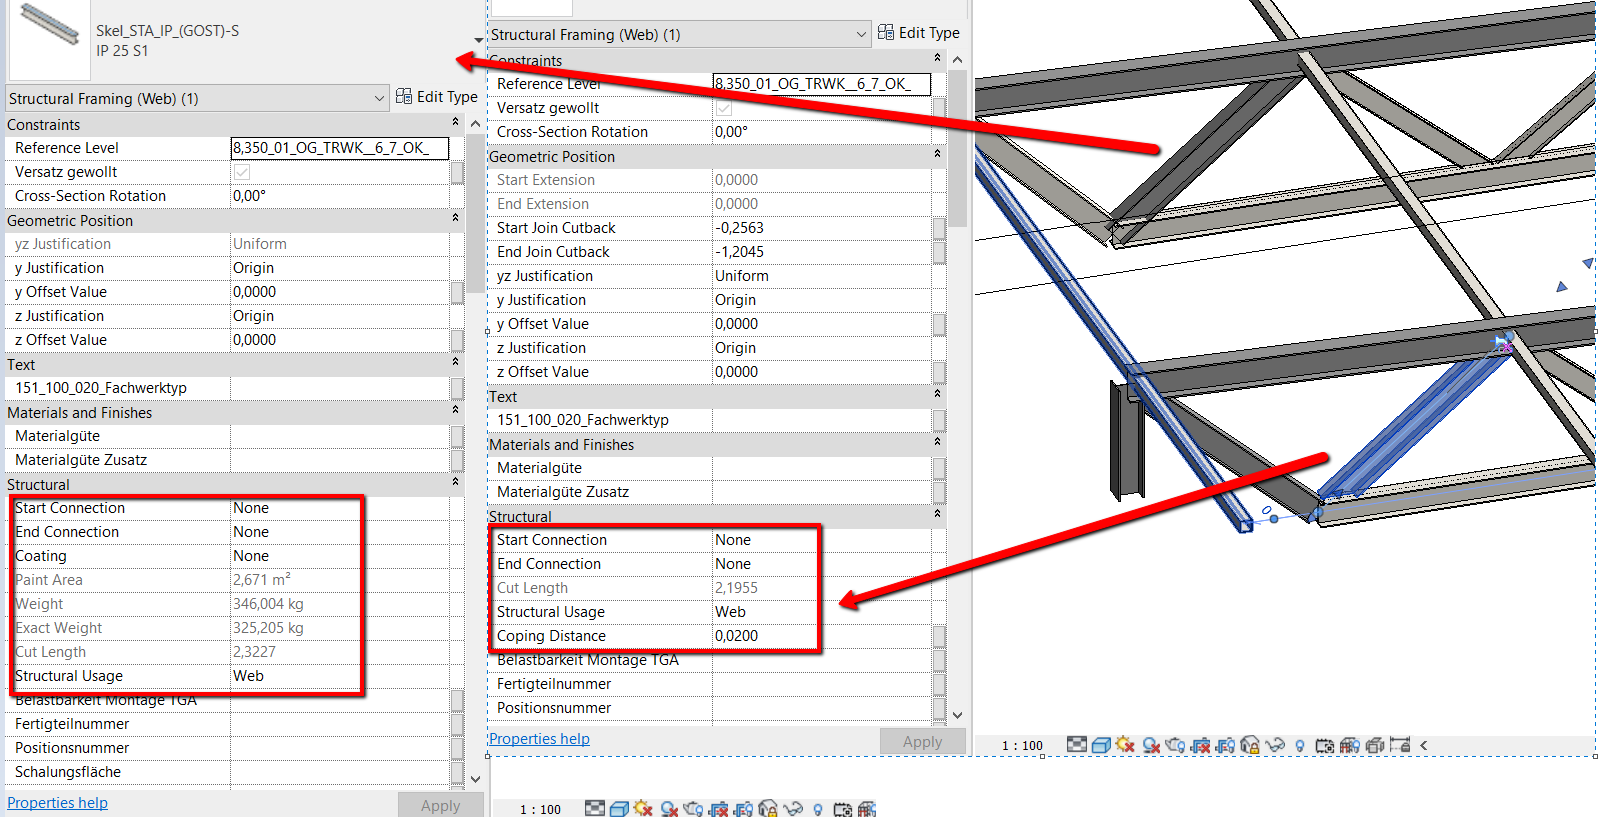Open Properties help link in left panel
This screenshot has height=817, width=1603.
(x=57, y=803)
